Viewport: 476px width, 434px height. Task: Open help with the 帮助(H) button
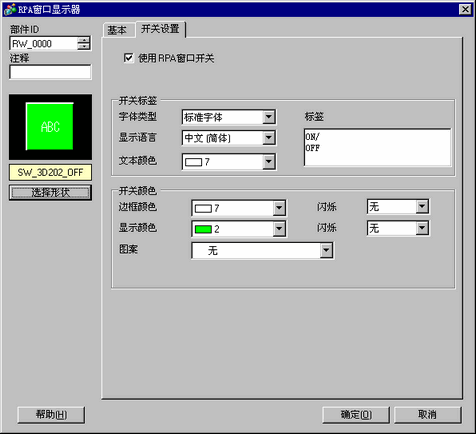tap(51, 415)
